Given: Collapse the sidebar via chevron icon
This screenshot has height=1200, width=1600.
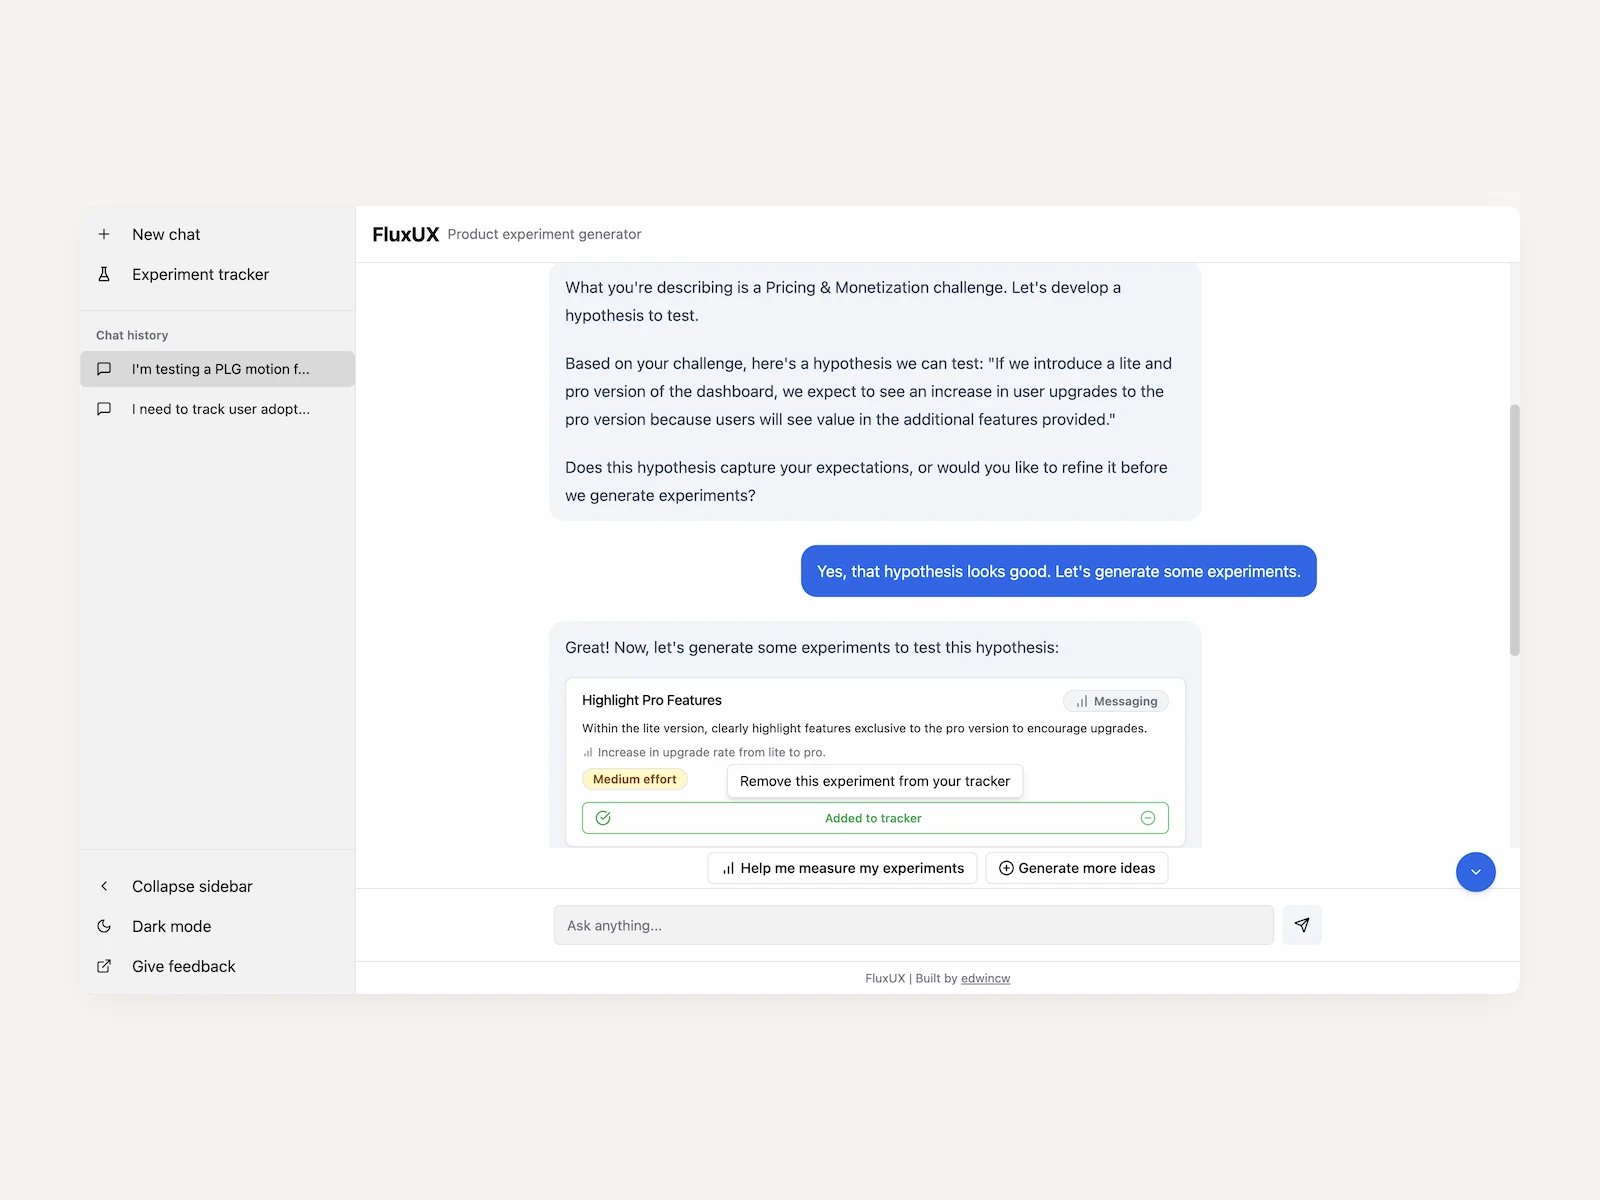Looking at the screenshot, I should pyautogui.click(x=104, y=886).
